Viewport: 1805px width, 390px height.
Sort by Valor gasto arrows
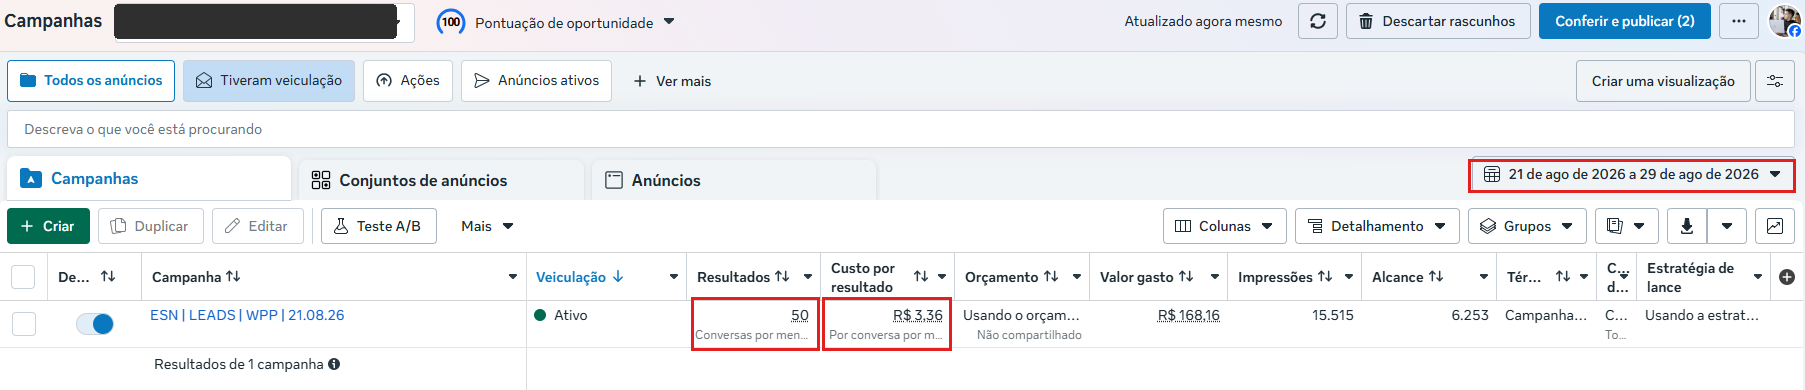coord(1186,276)
